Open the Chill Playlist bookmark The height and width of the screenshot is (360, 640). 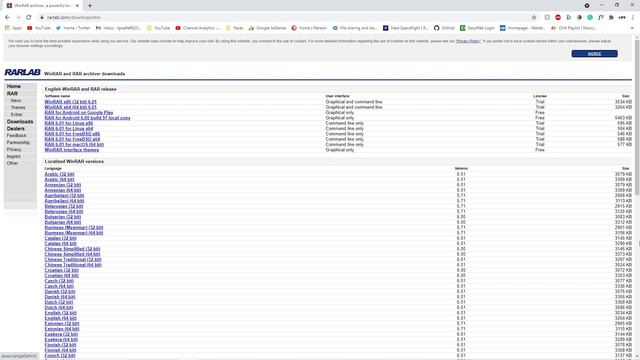(x=573, y=28)
